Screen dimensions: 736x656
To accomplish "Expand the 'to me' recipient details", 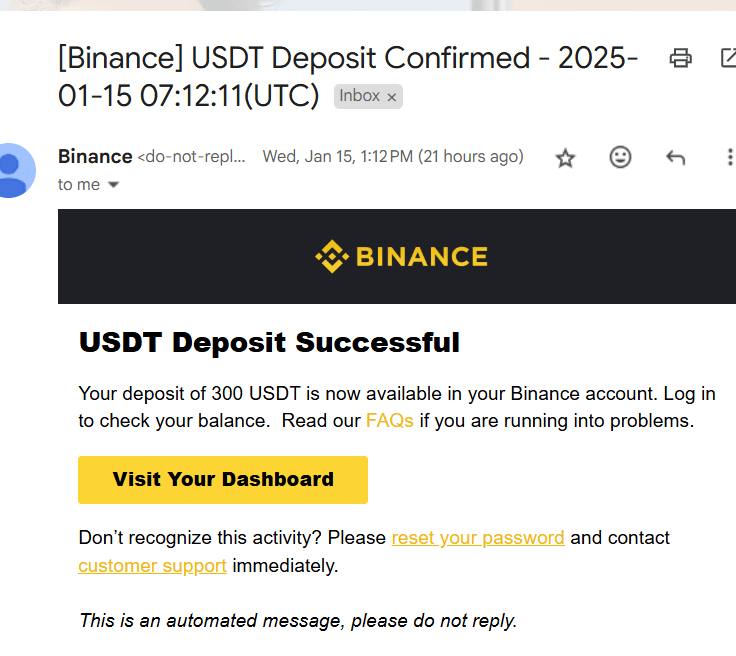I will point(113,185).
